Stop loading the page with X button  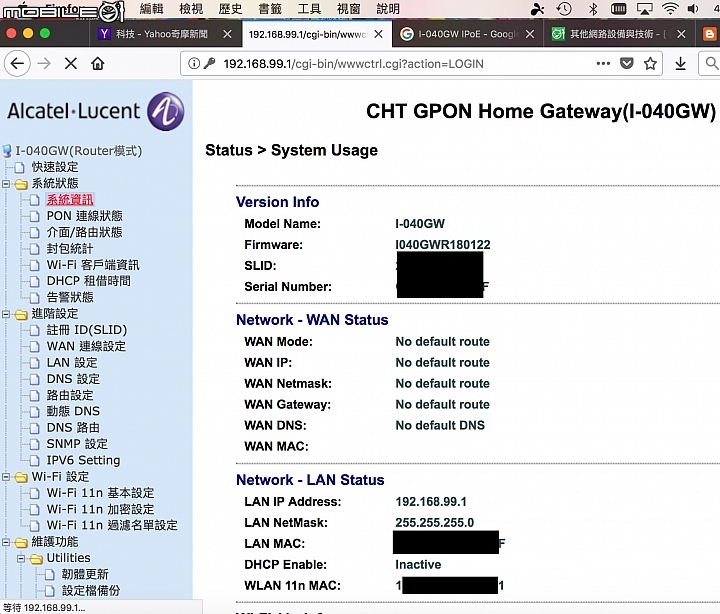pos(71,63)
